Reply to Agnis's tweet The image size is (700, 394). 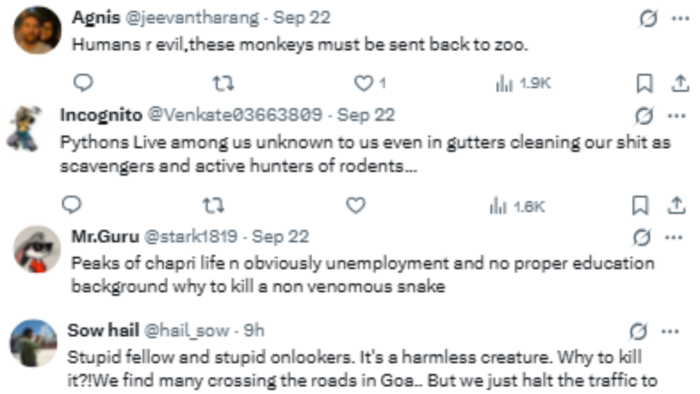click(x=83, y=83)
